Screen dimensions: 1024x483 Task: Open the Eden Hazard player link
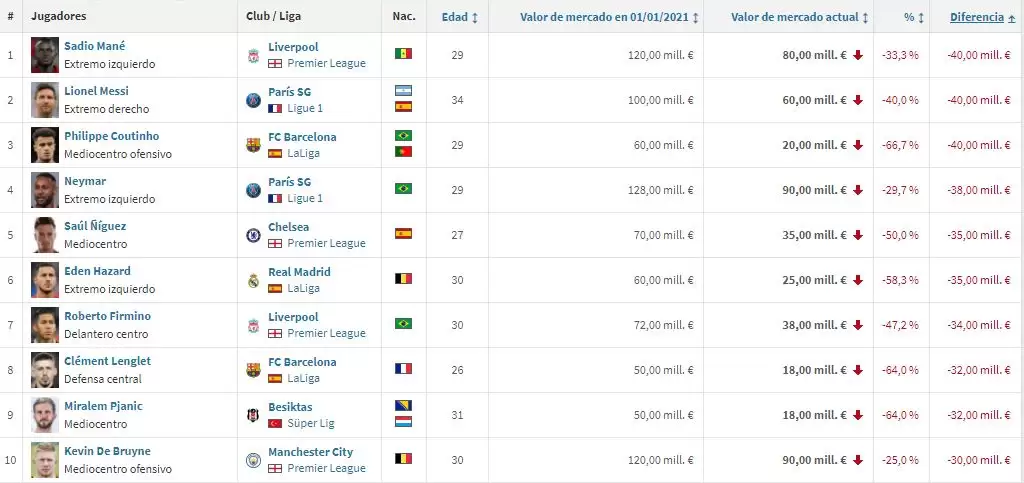point(97,271)
